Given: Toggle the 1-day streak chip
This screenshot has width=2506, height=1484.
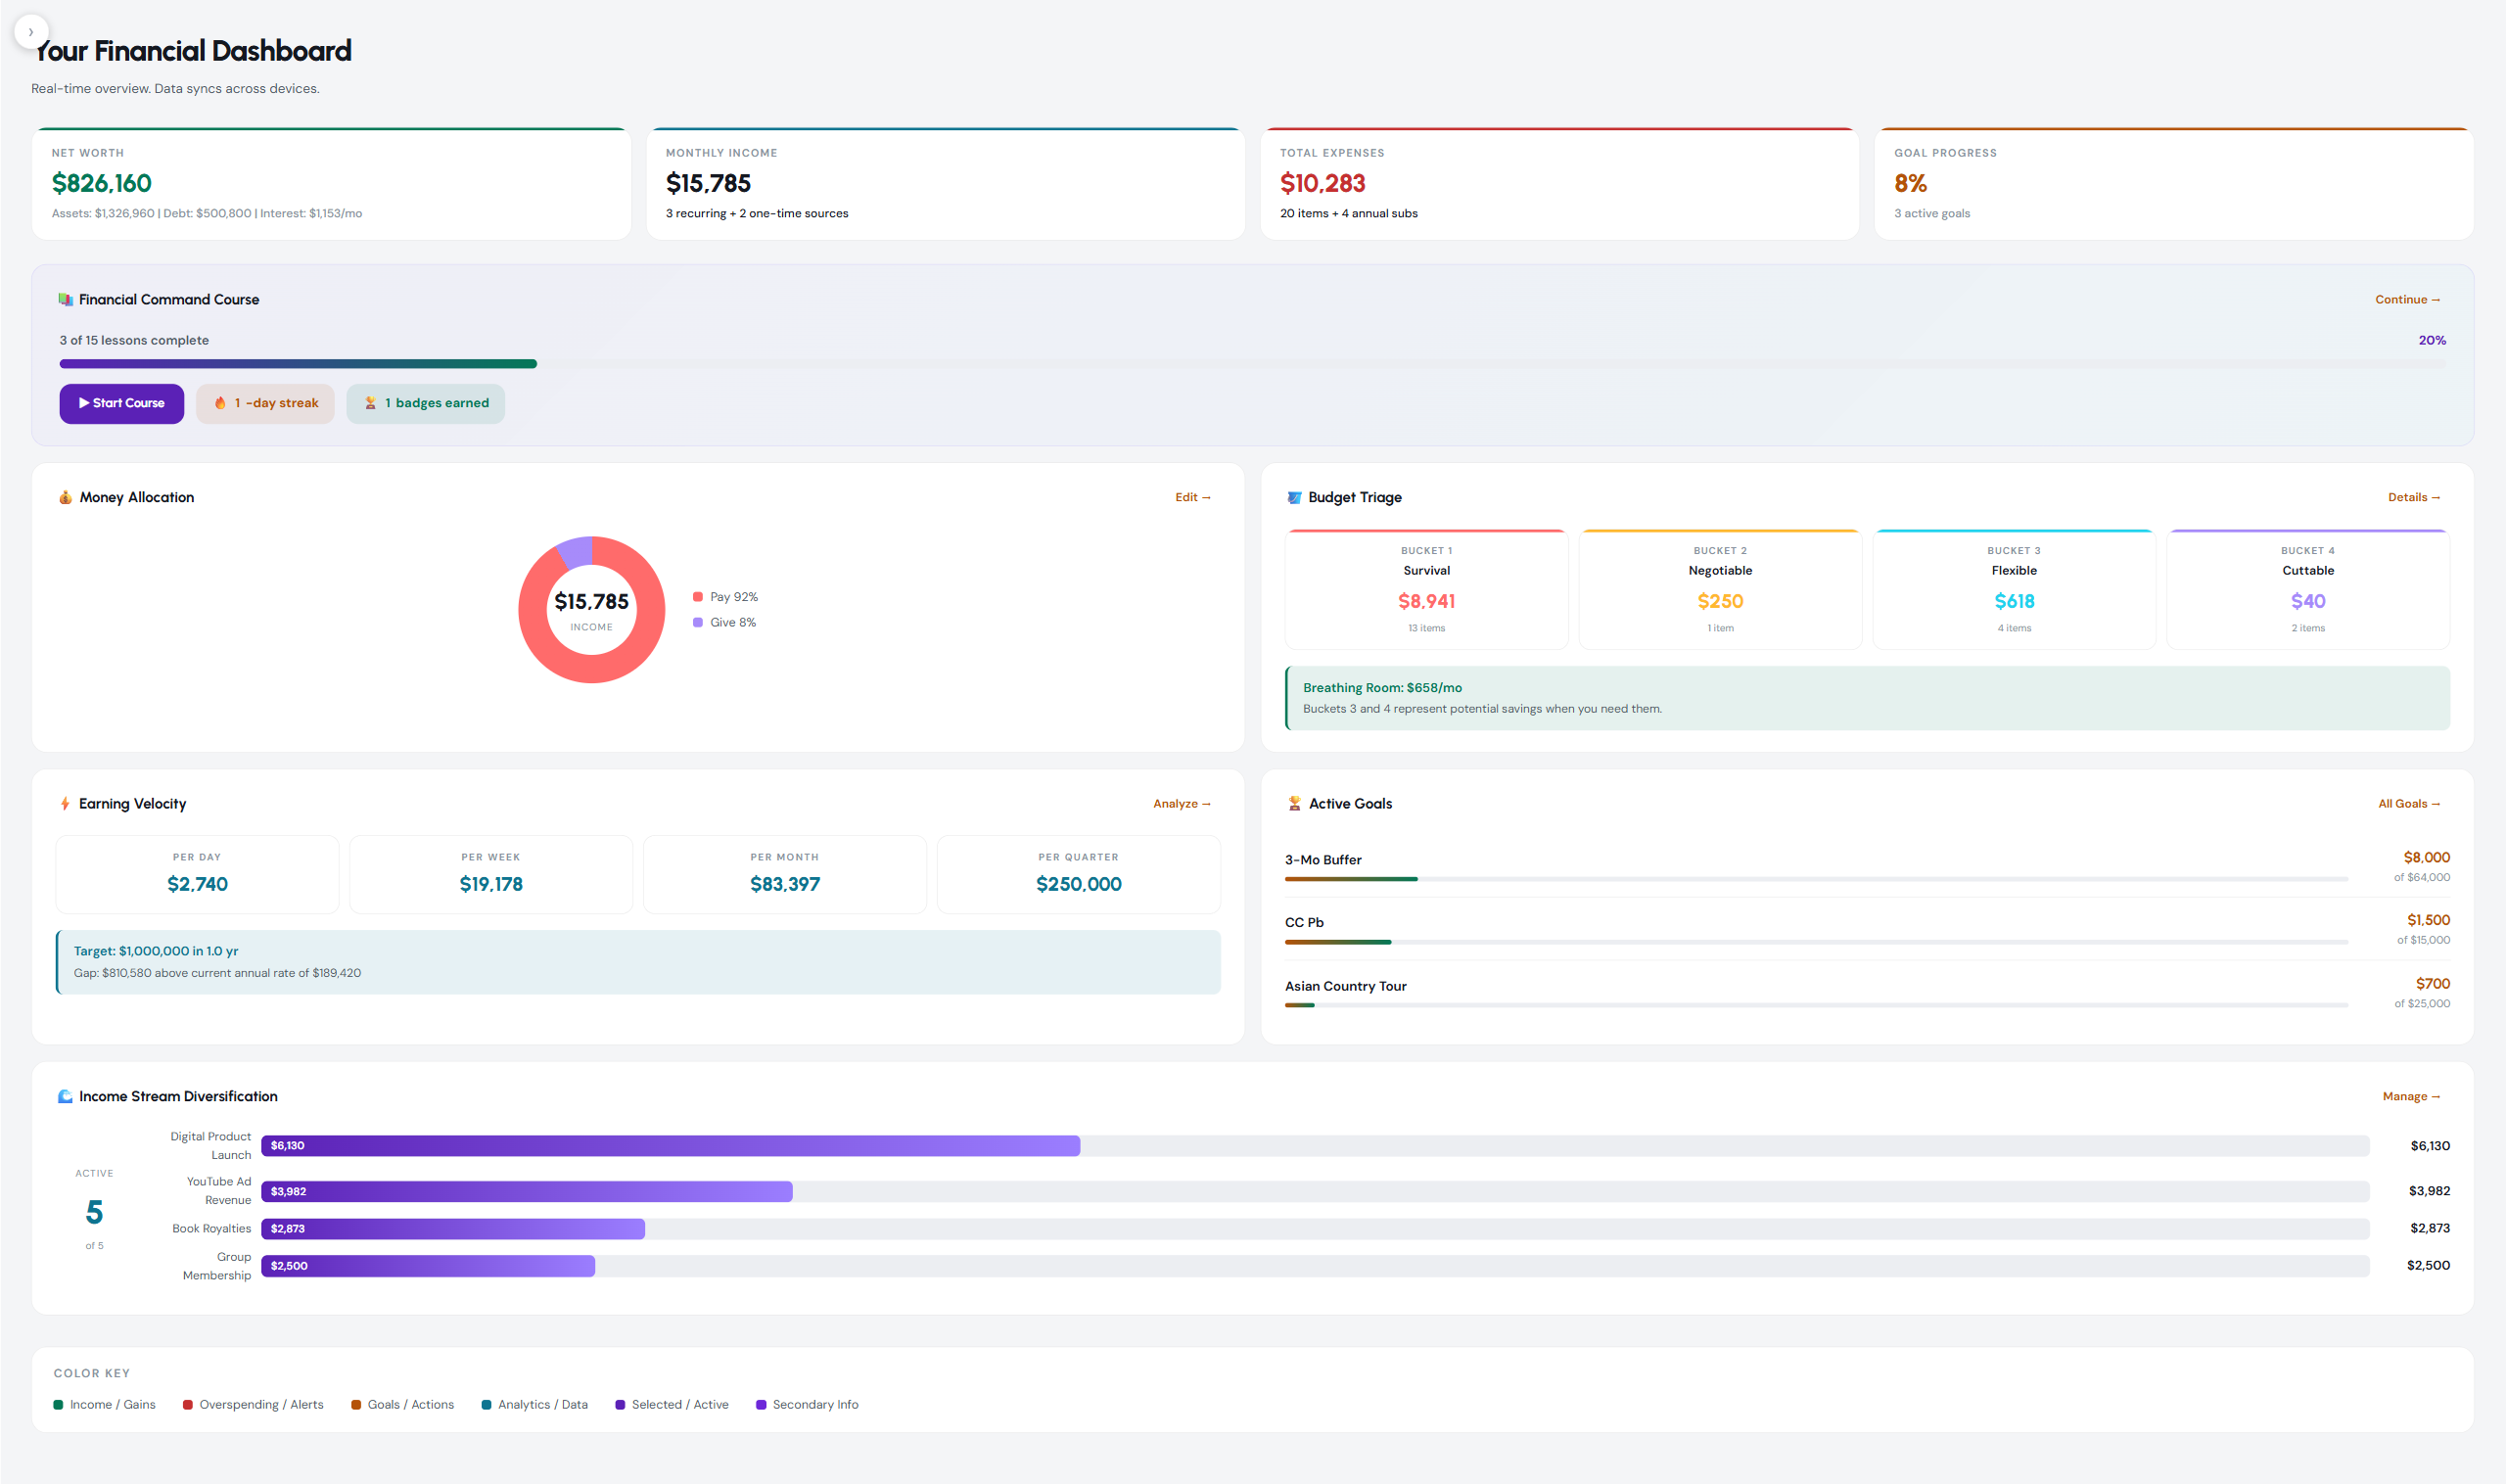Looking at the screenshot, I should tap(265, 403).
